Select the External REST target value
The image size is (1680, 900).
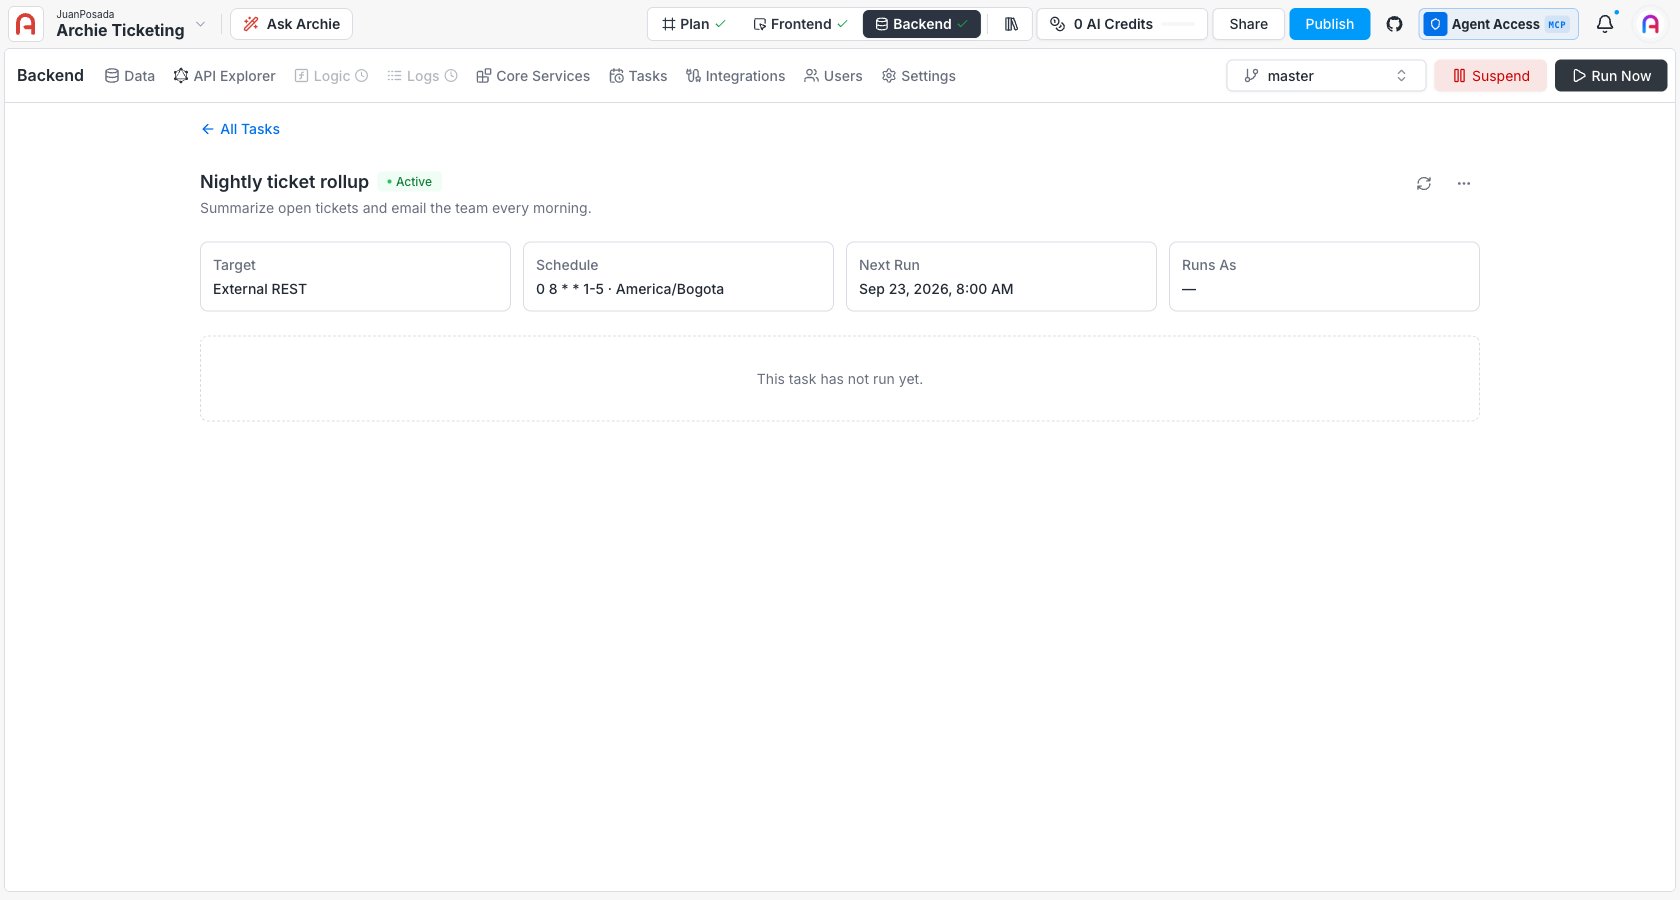(x=260, y=289)
